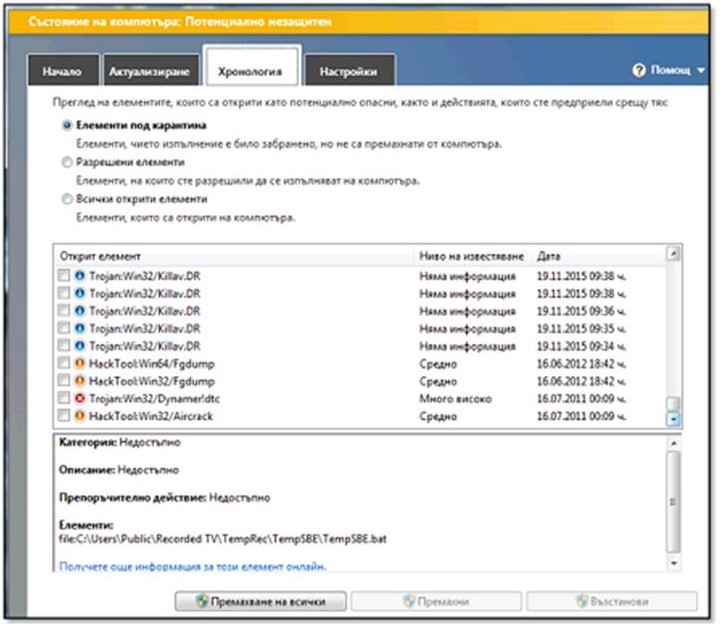Check the box for Trojan:Win32/Dynamer!dtc
The height and width of the screenshot is (624, 720).
[63, 398]
